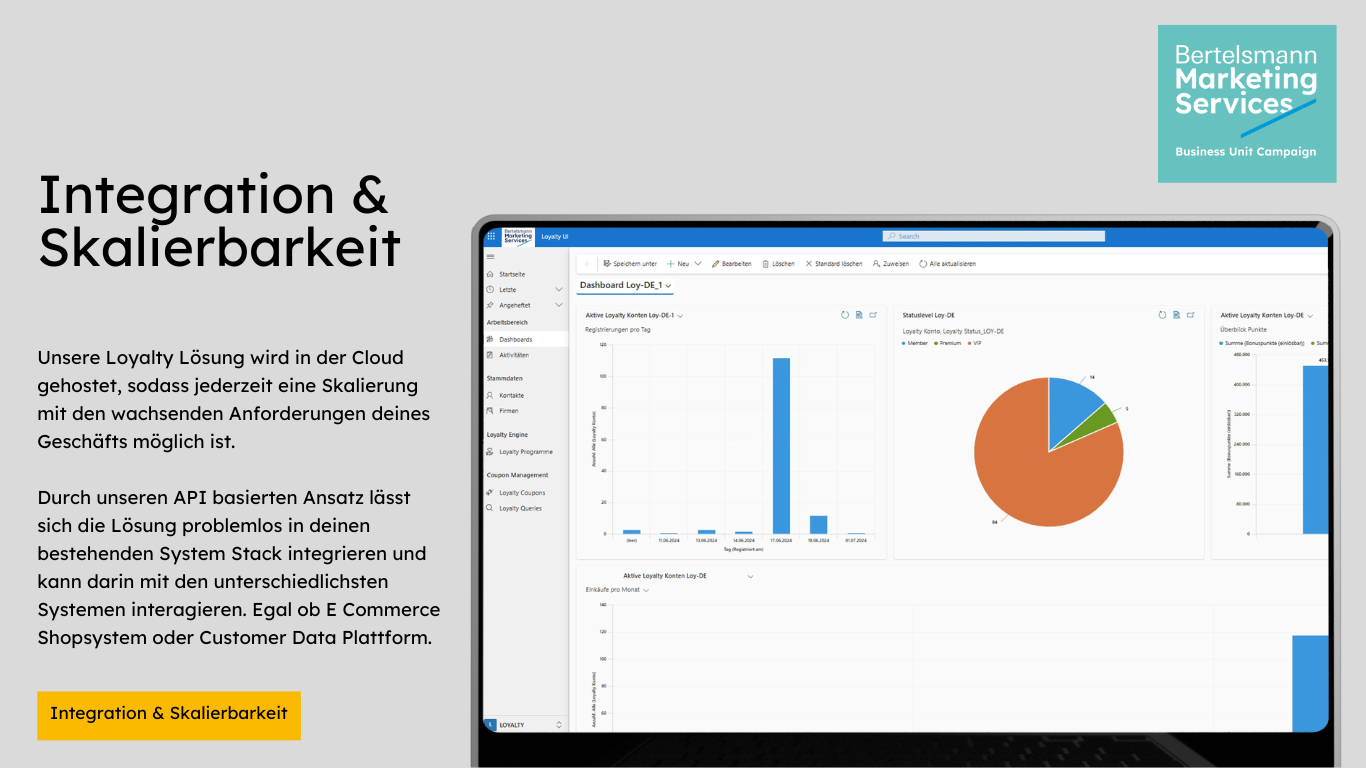Click Standard löschen in the command bar

pyautogui.click(x=833, y=264)
